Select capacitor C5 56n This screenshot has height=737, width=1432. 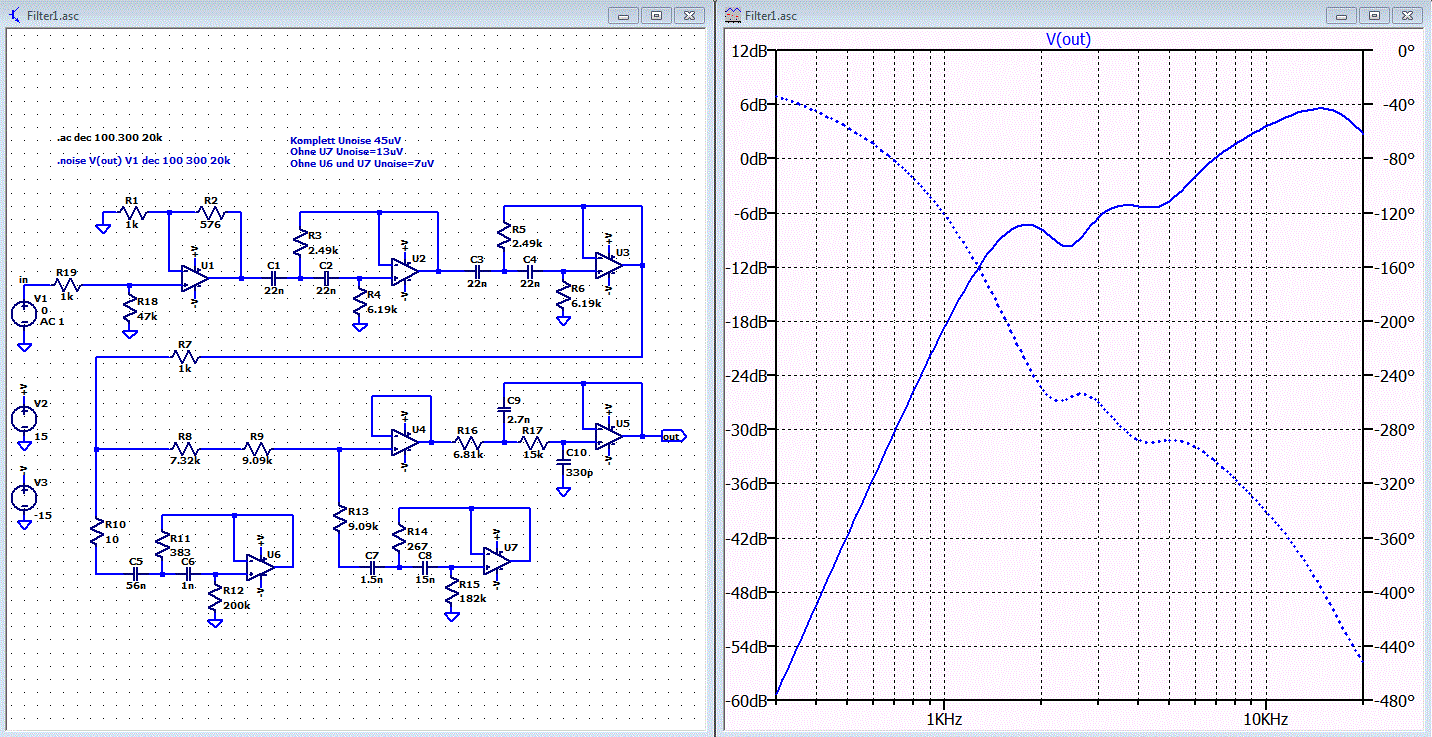coord(135,574)
